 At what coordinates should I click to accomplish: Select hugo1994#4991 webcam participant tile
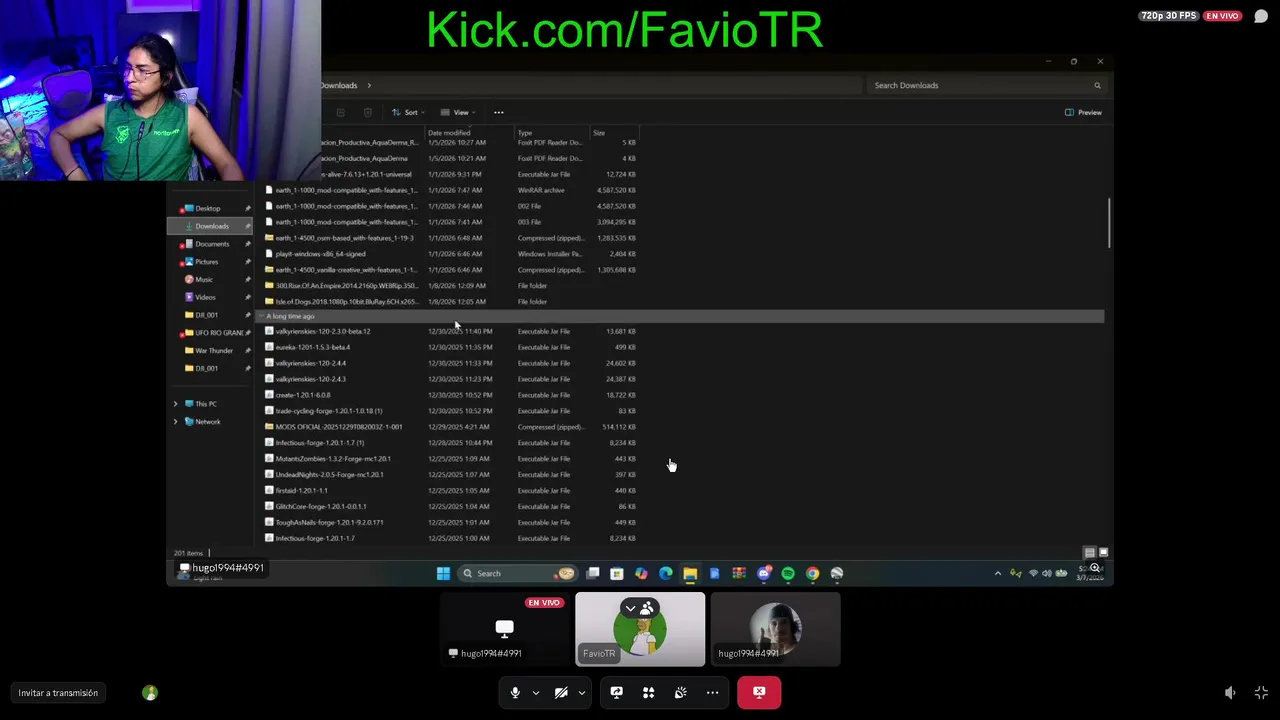coord(776,629)
